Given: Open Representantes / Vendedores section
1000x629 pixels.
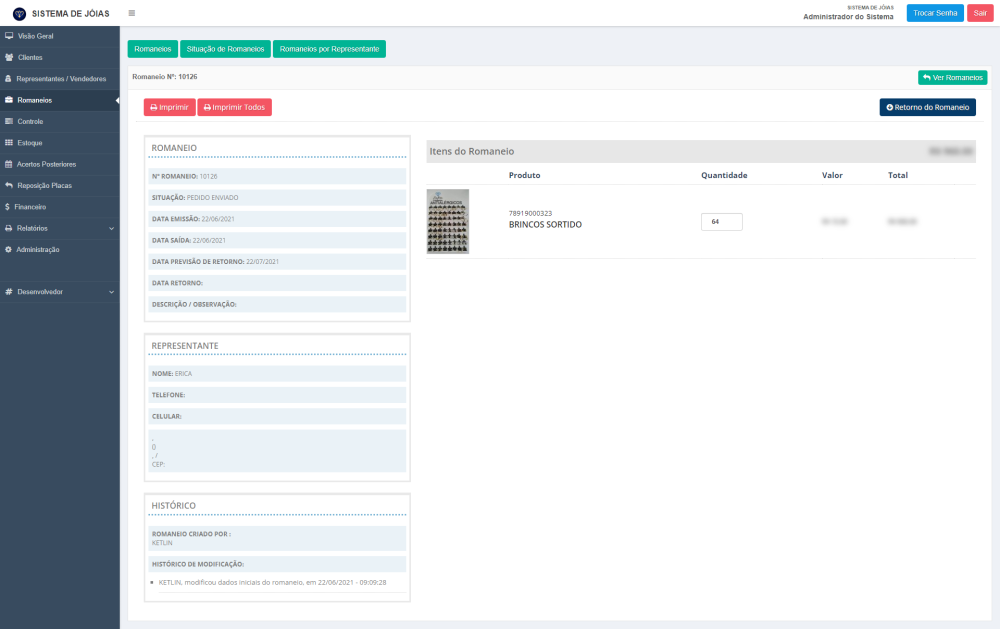Looking at the screenshot, I should pos(60,79).
